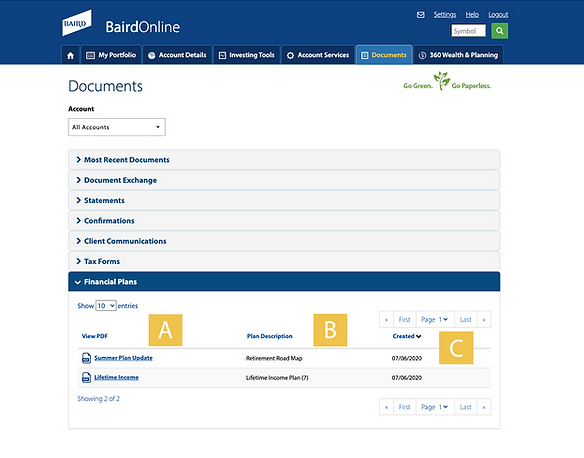Expand the Statements section

[284, 200]
